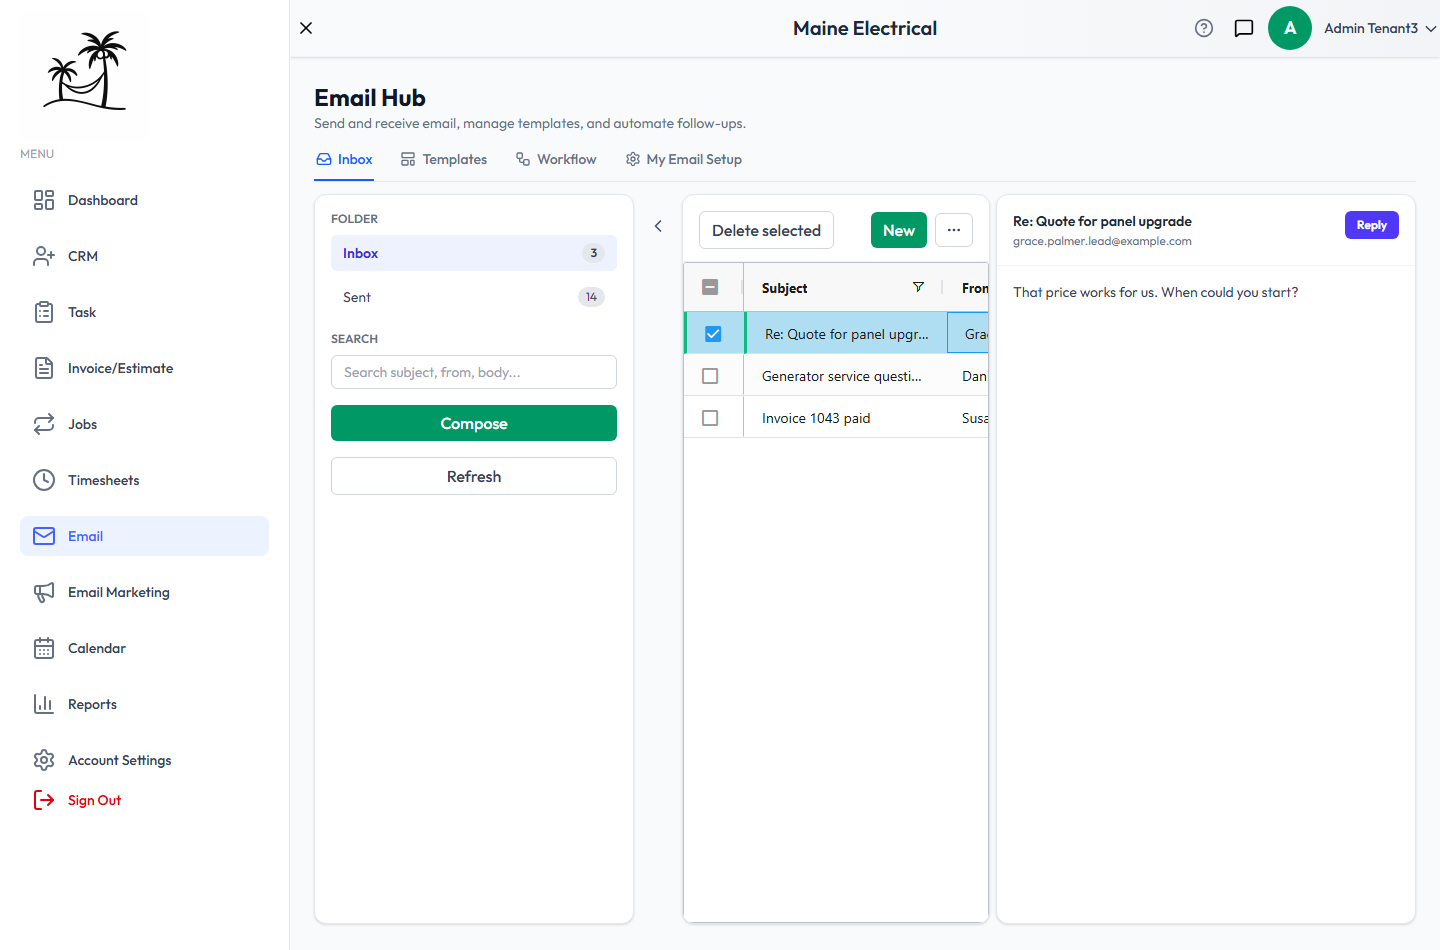Click the Dashboard grid icon in sidebar

point(44,200)
